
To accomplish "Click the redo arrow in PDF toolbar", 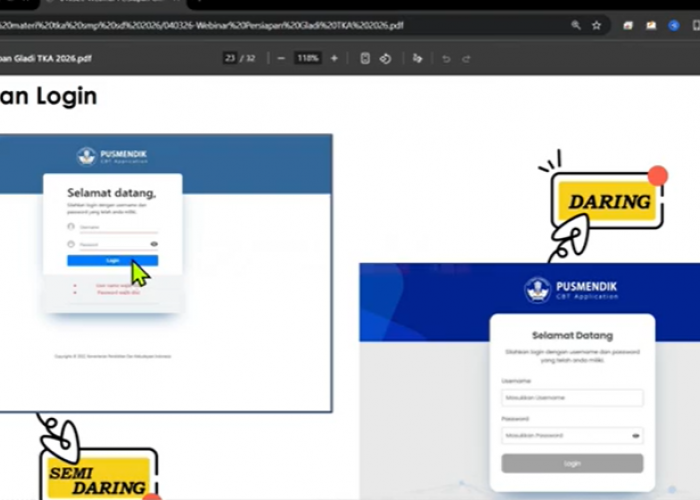I will (x=466, y=59).
